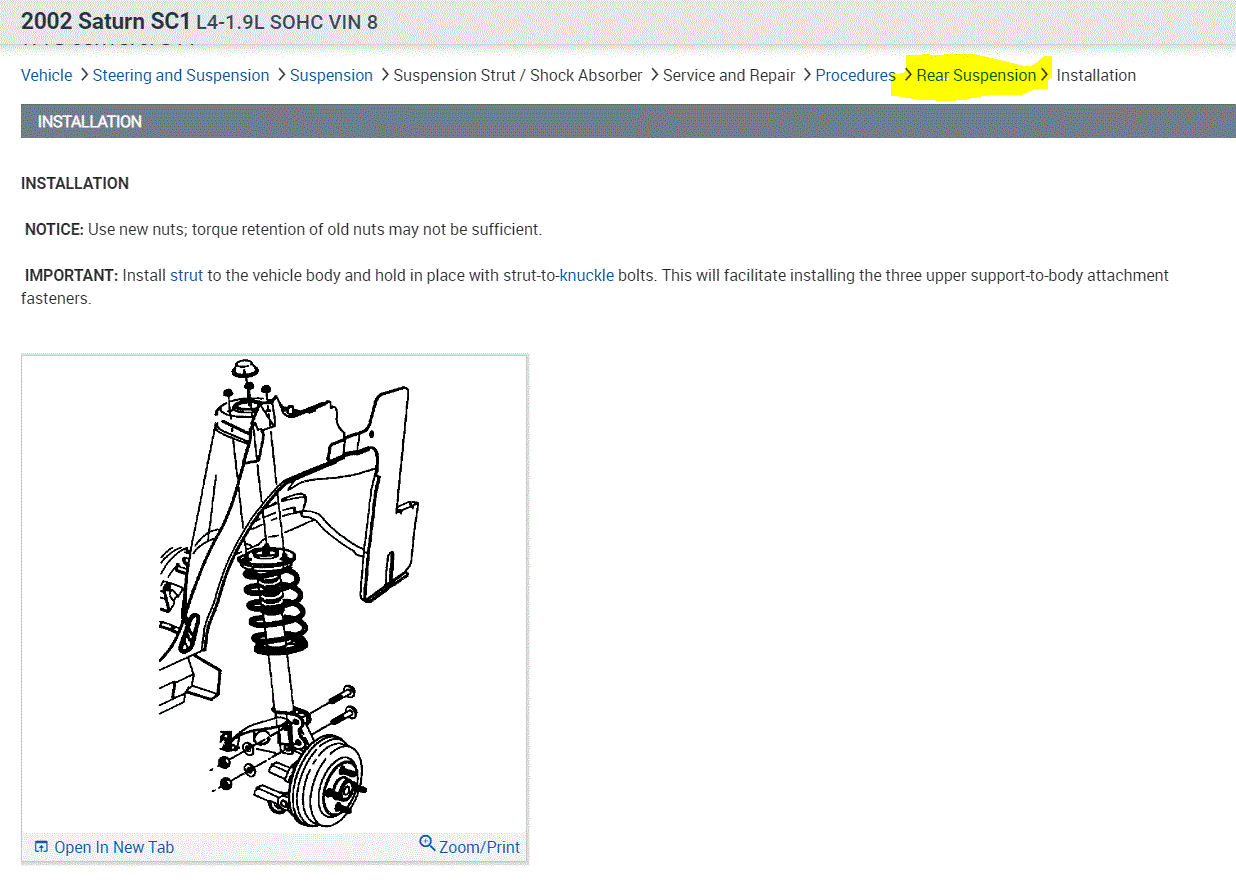Image resolution: width=1236 pixels, height=896 pixels.
Task: Select Service and Repair breadcrumb
Action: pyautogui.click(x=729, y=75)
